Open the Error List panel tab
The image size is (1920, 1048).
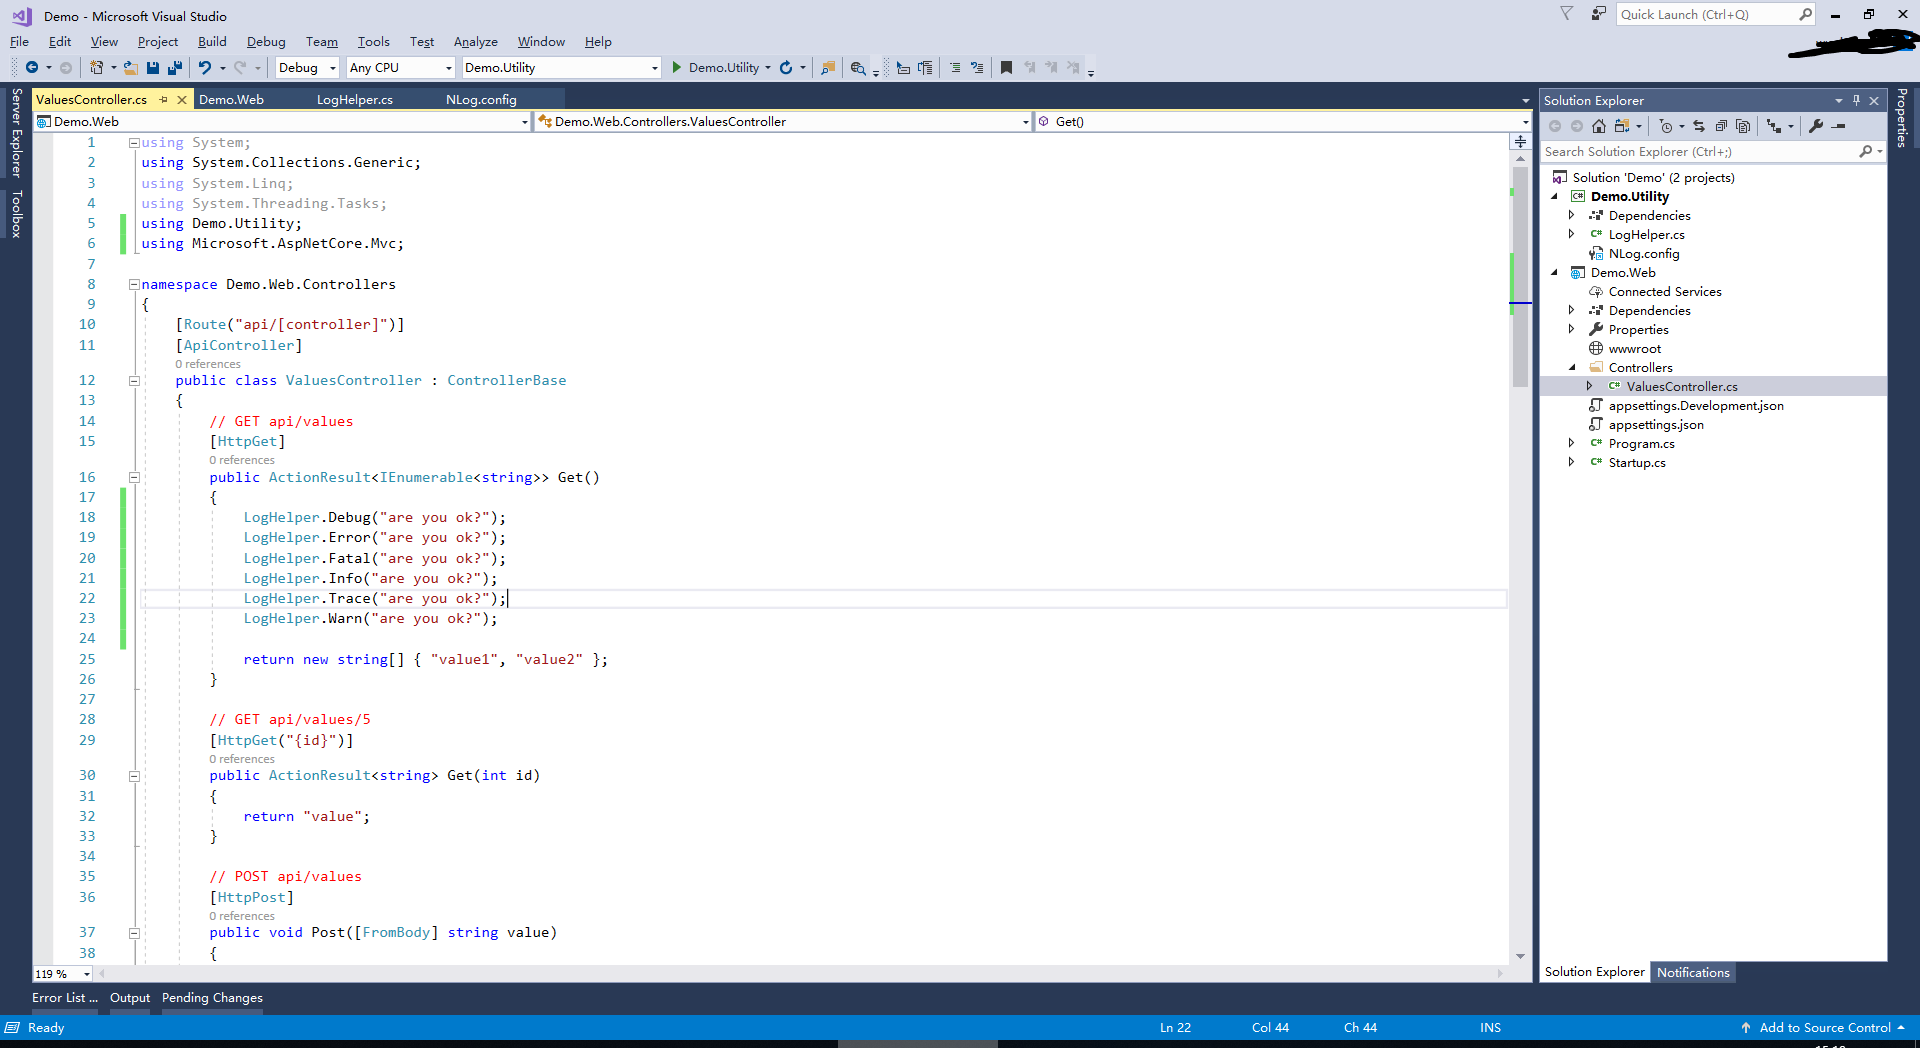point(65,998)
